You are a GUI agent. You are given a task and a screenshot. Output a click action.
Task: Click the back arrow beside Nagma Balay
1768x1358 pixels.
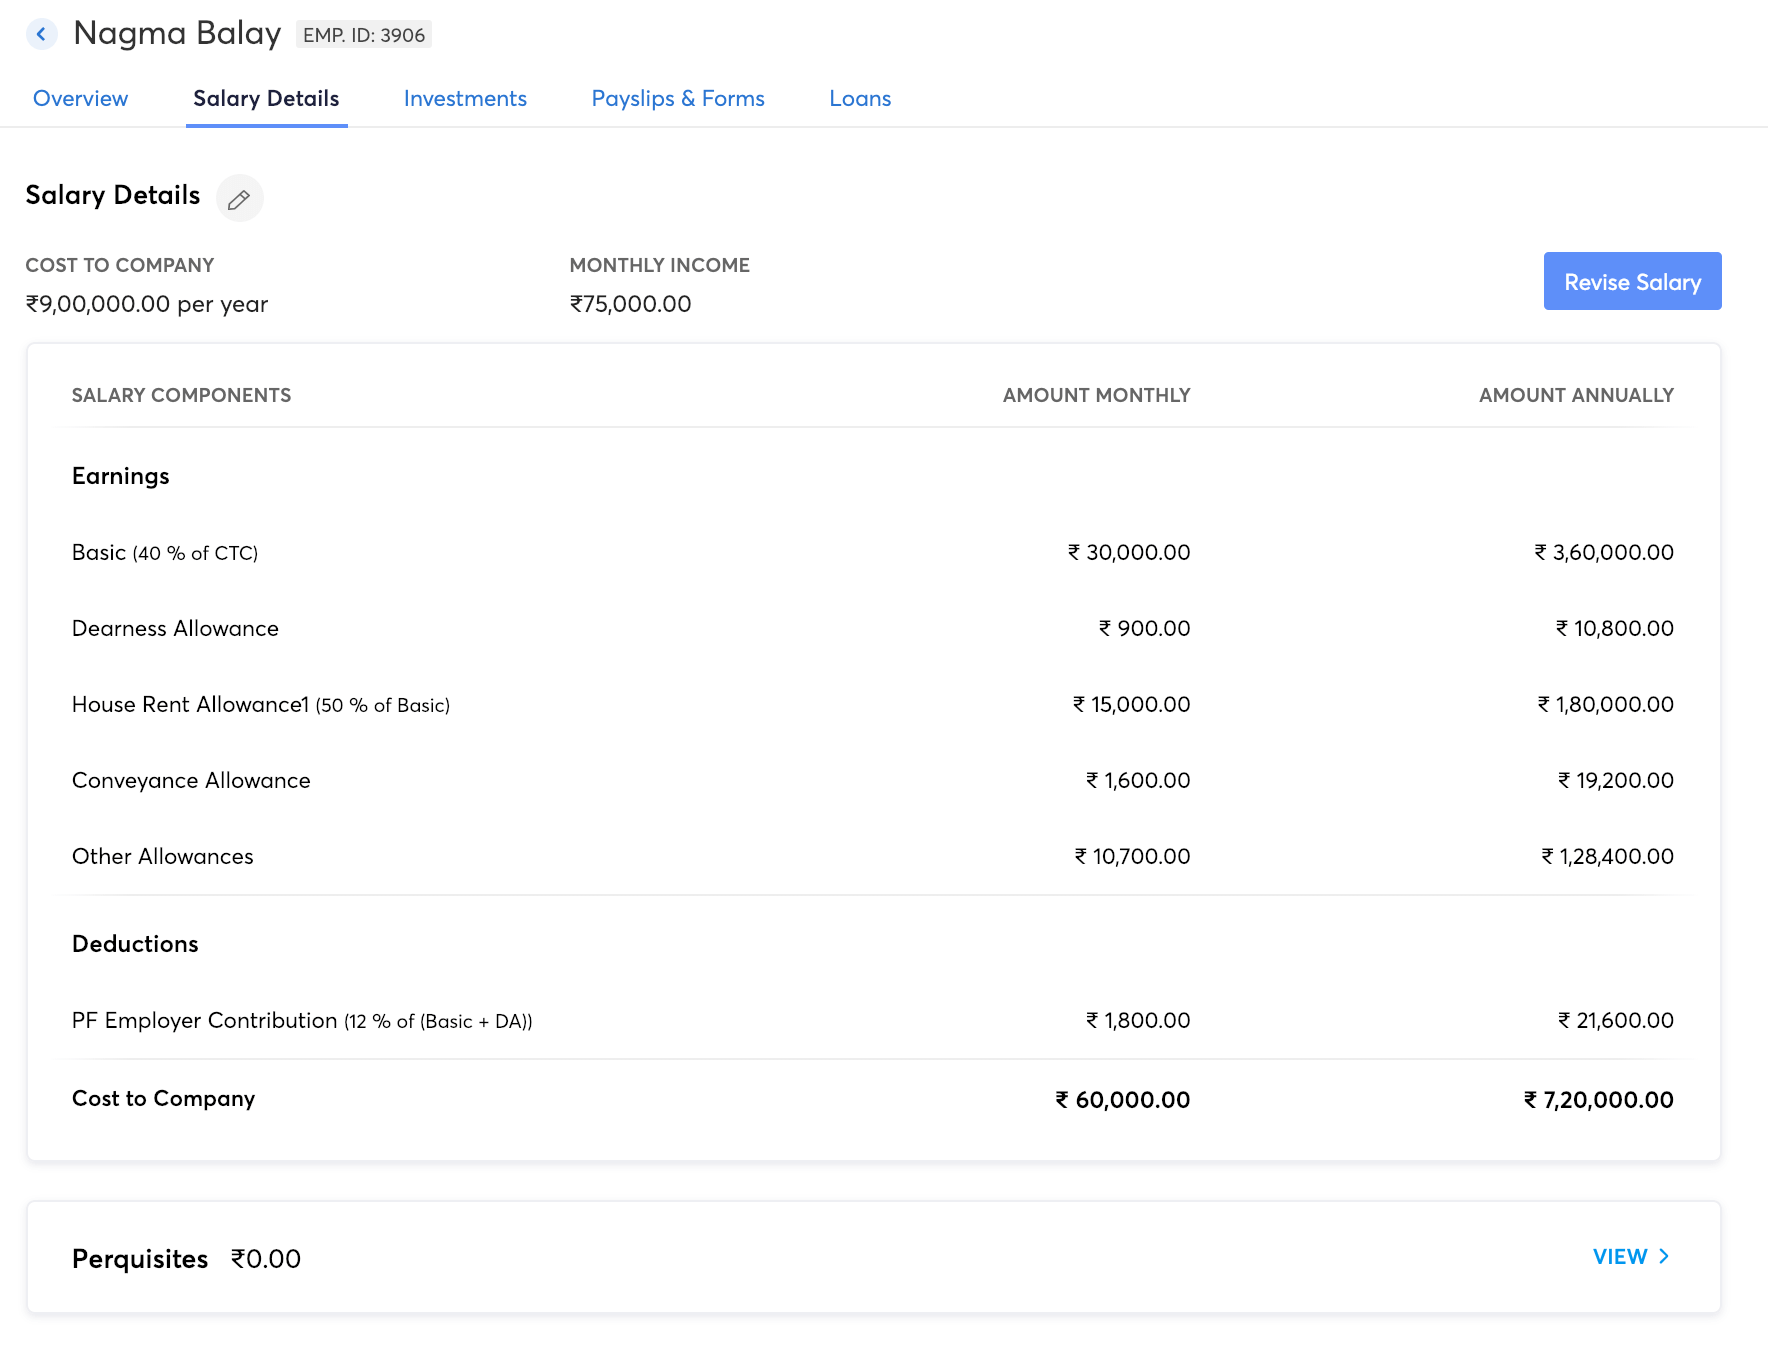[x=41, y=34]
